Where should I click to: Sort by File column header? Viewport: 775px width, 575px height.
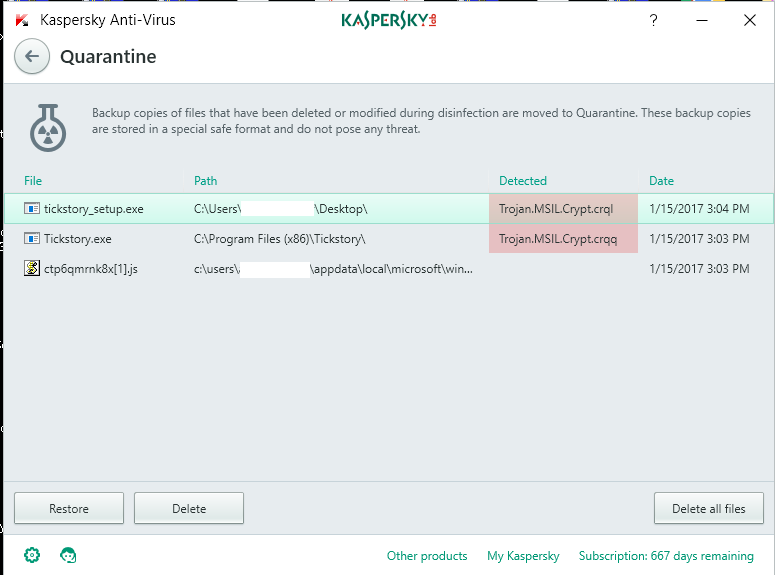coord(33,181)
